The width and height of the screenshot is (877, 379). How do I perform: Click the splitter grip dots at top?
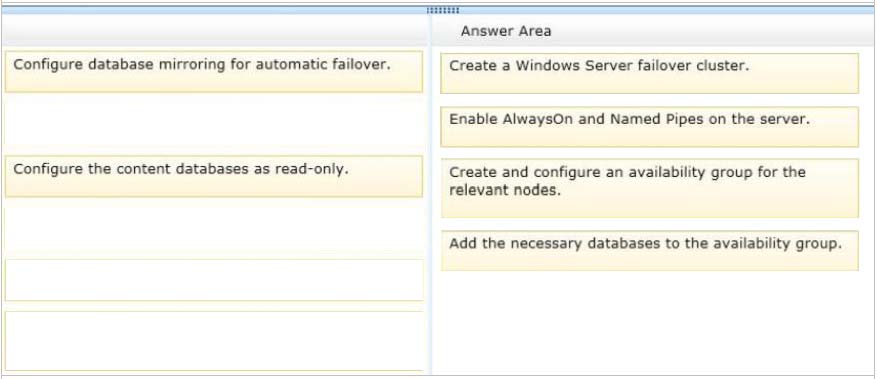[x=443, y=11]
